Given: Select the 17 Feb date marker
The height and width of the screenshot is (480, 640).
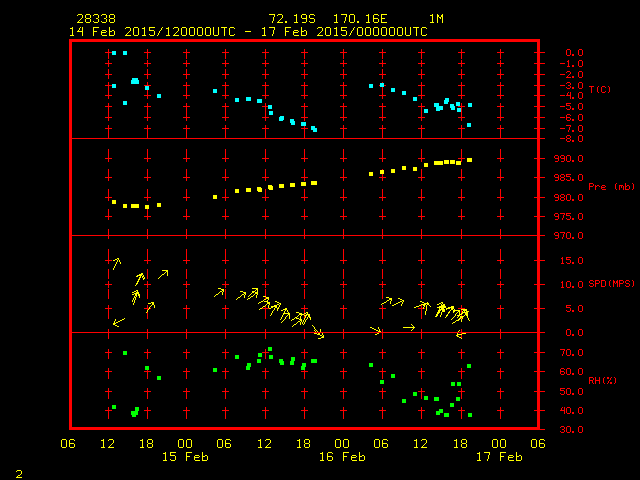Looking at the screenshot, I should (498, 456).
